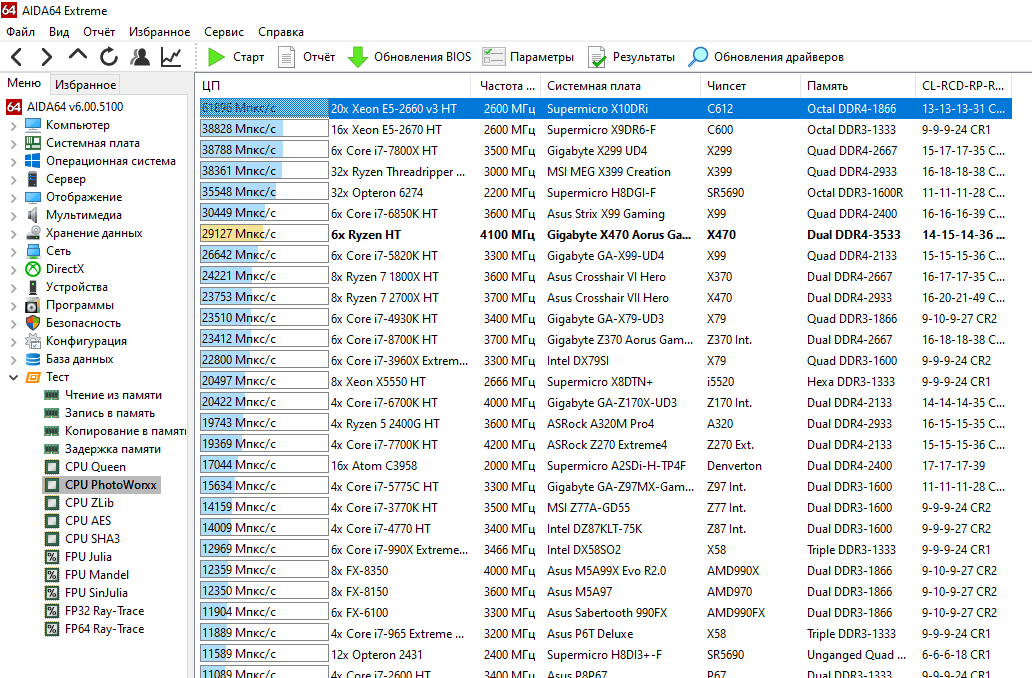Screen dimensions: 1032x678
Task: Open the Отчёт menu
Action: click(99, 32)
